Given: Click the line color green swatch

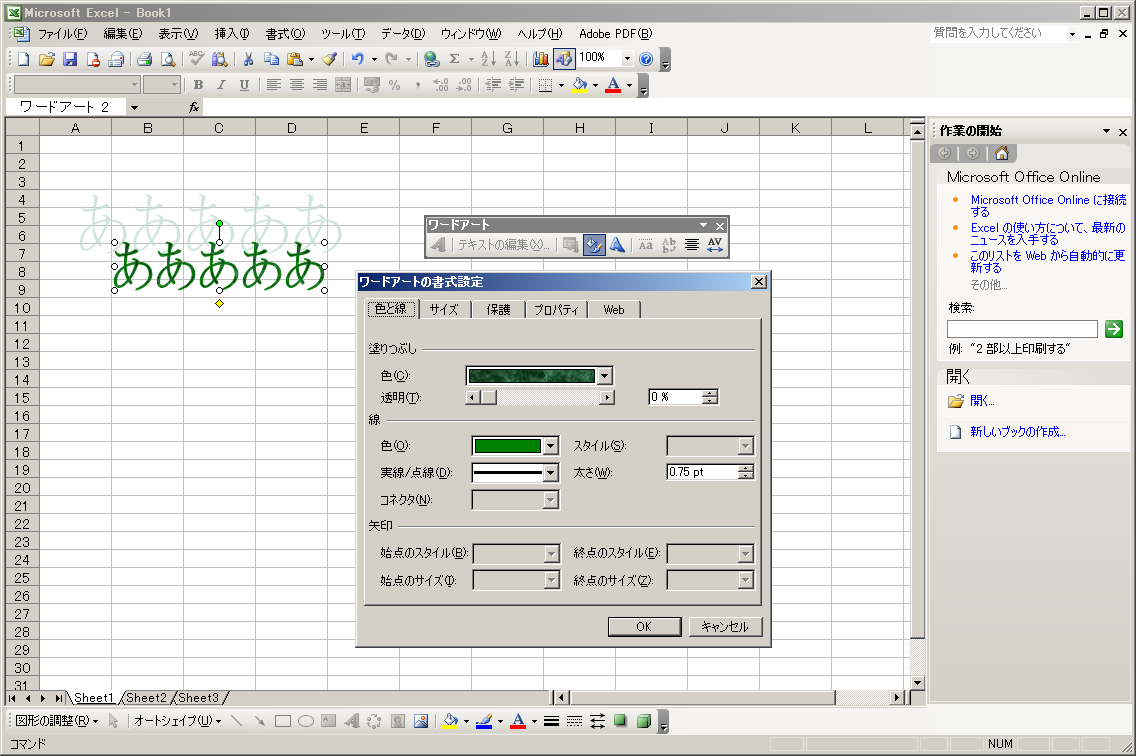Looking at the screenshot, I should 507,446.
